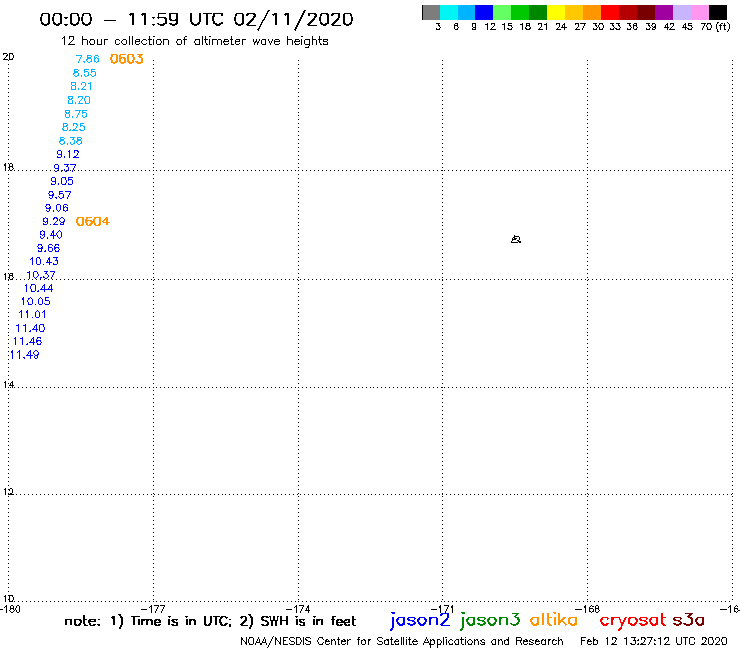Select the 8.38 wave height value

tap(70, 141)
